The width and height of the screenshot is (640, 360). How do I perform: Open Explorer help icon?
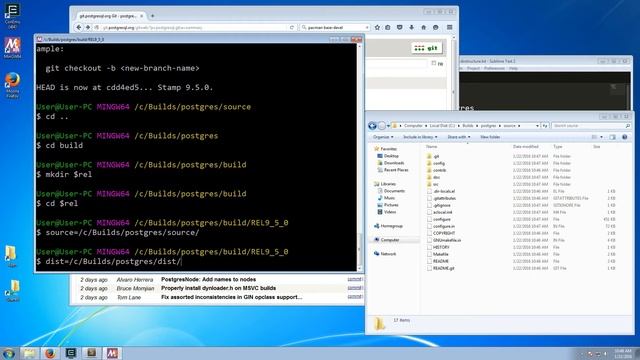(x=624, y=137)
